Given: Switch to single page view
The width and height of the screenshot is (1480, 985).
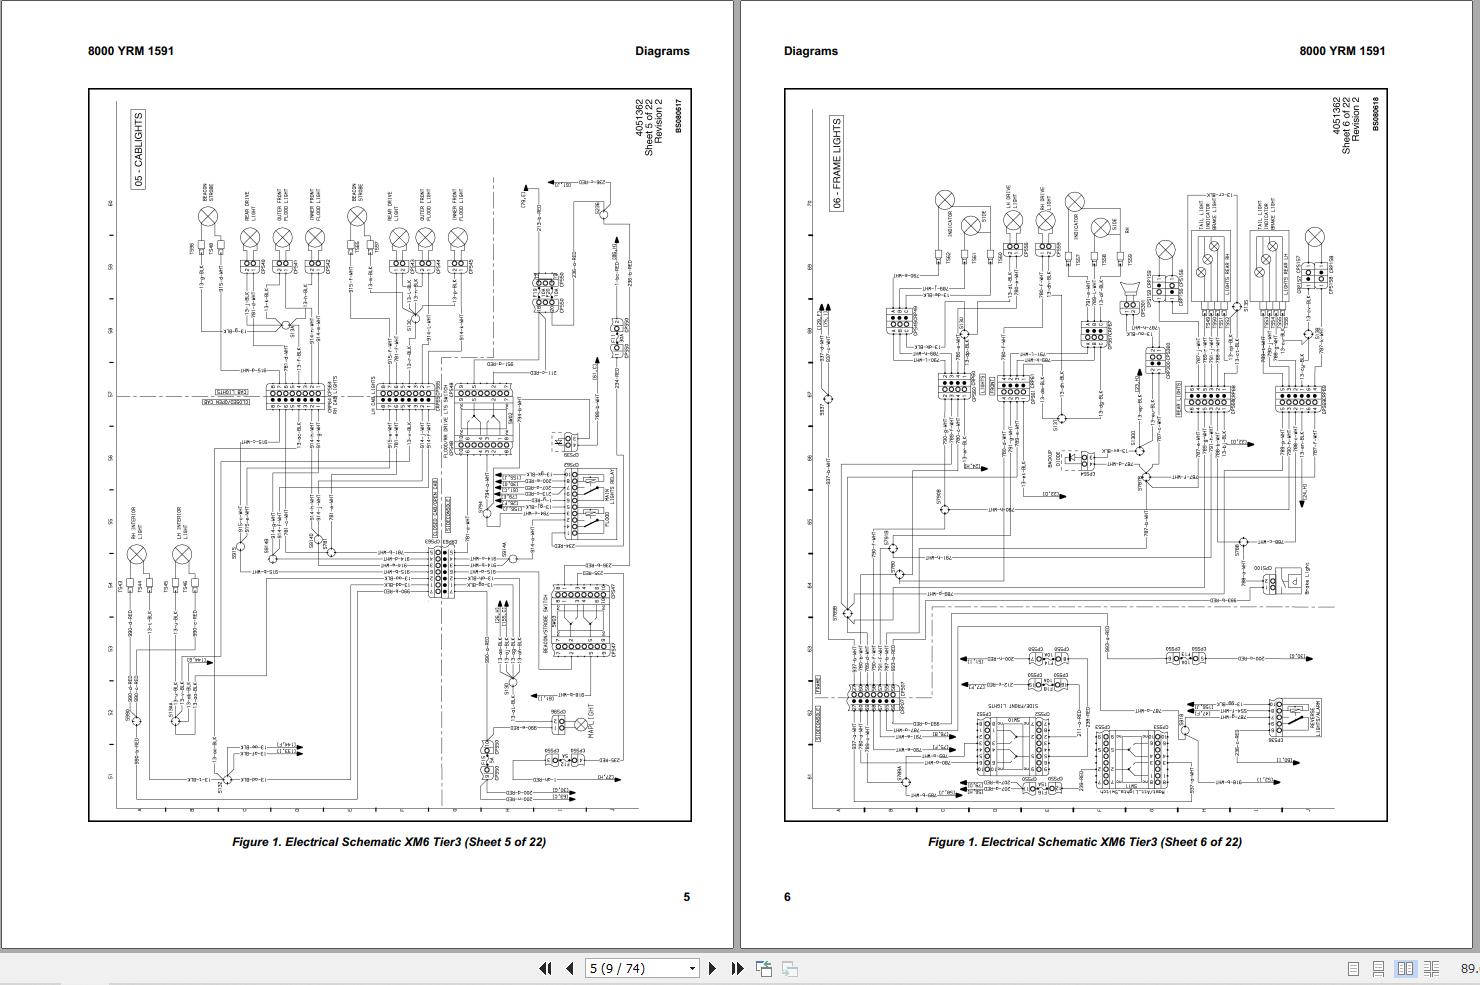Looking at the screenshot, I should point(1353,968).
